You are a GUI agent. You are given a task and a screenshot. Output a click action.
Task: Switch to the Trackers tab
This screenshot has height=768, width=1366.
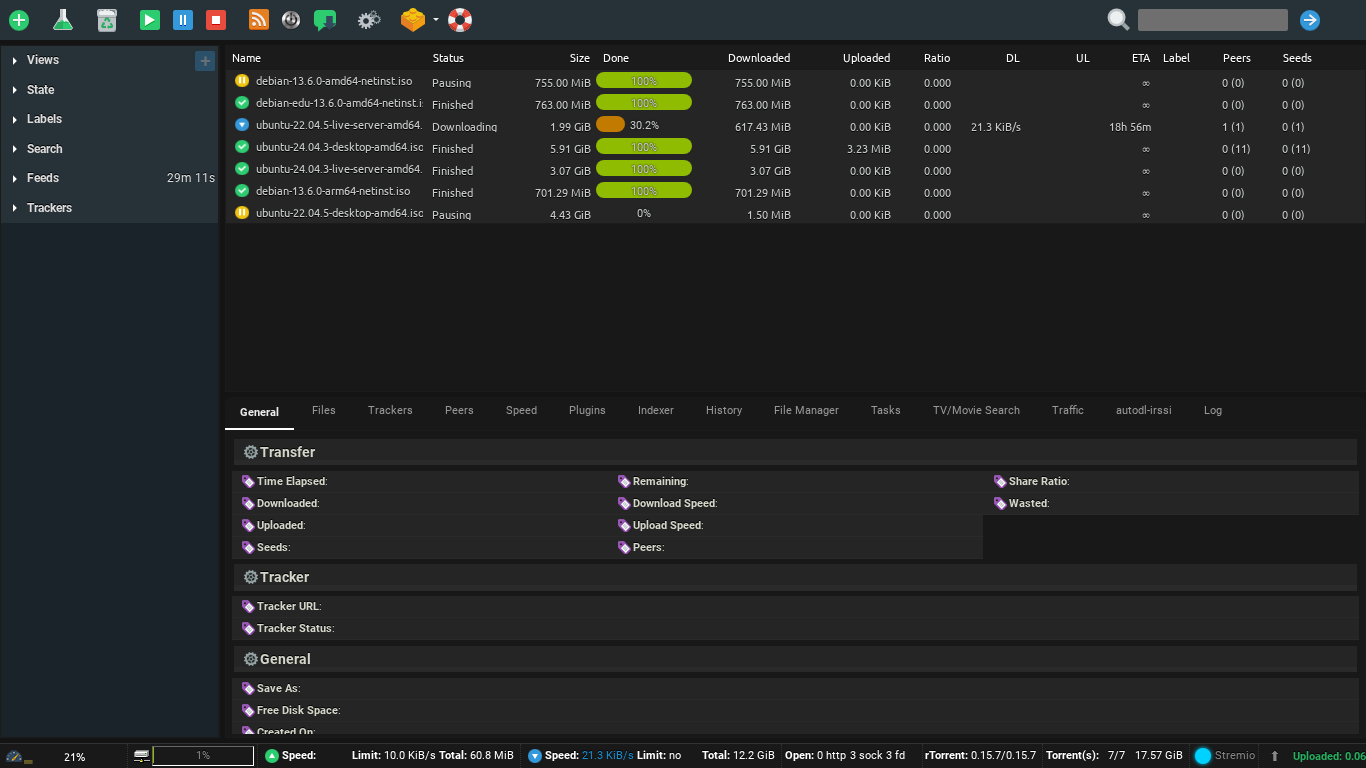(390, 410)
